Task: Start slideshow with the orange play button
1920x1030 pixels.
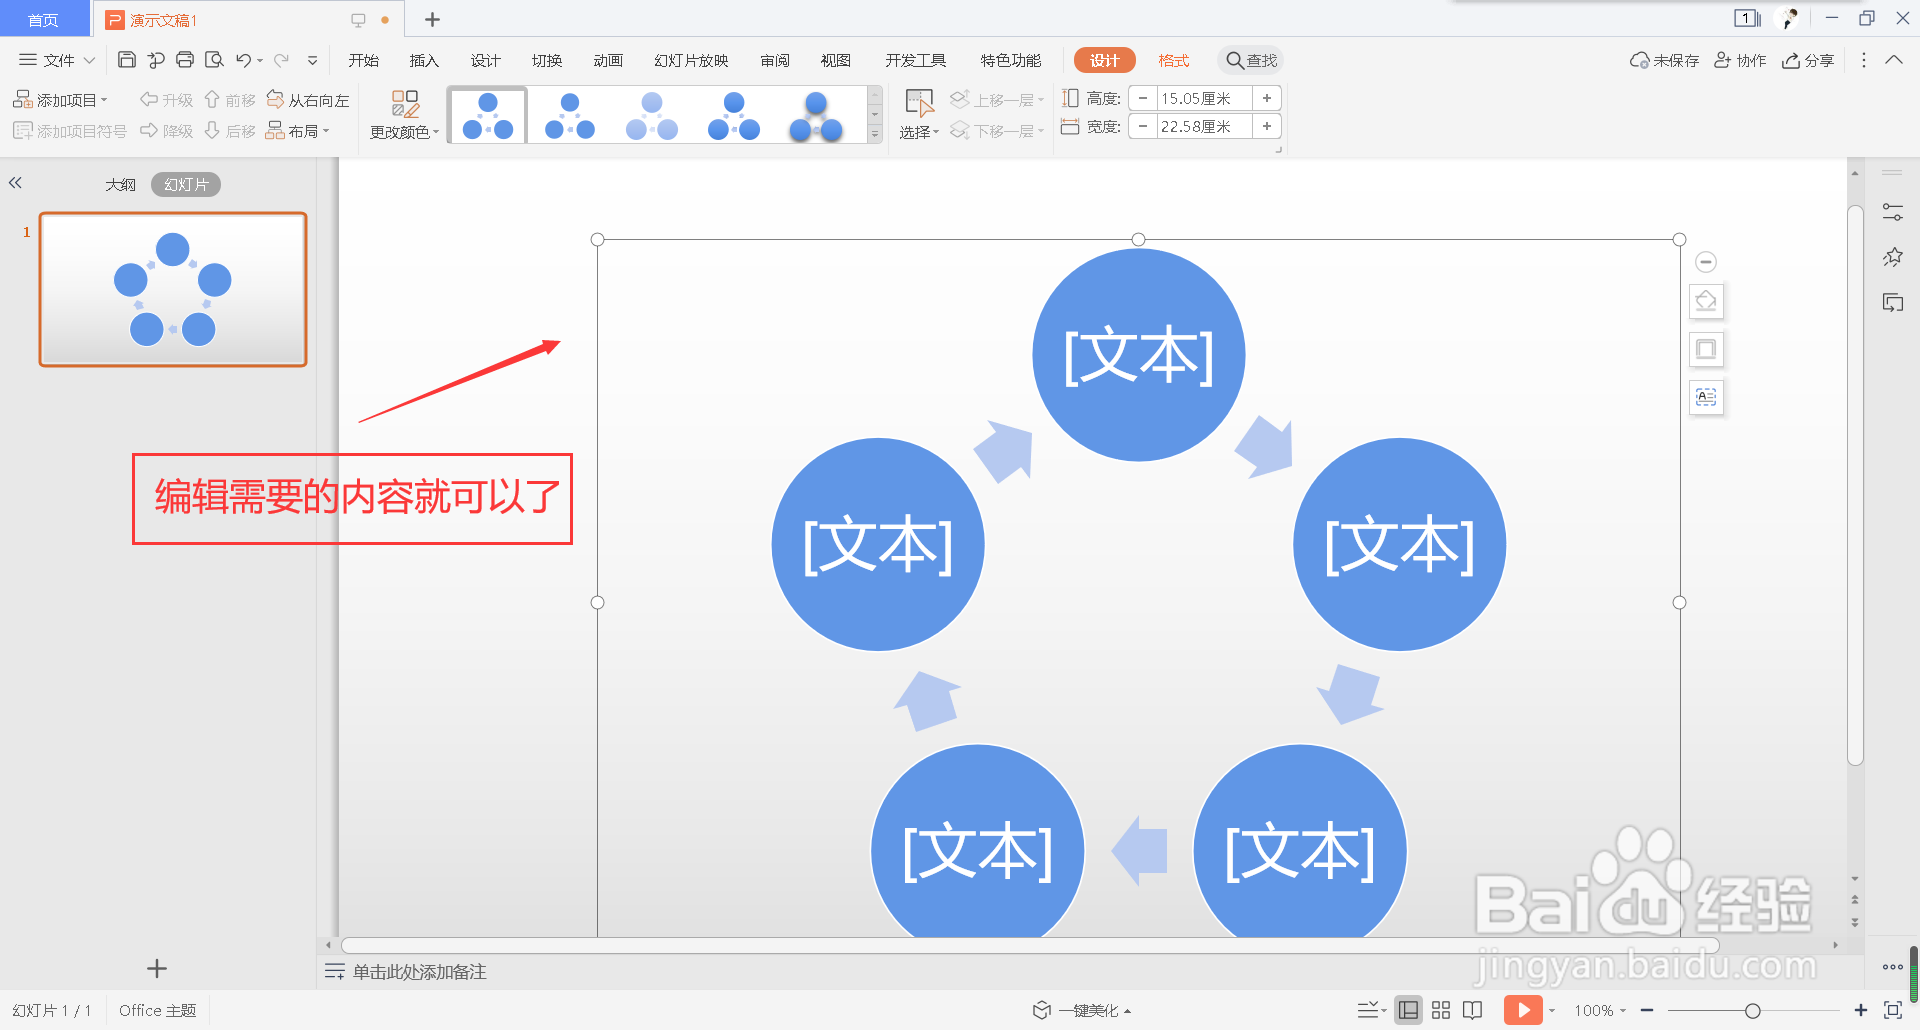Action: pos(1523,1010)
